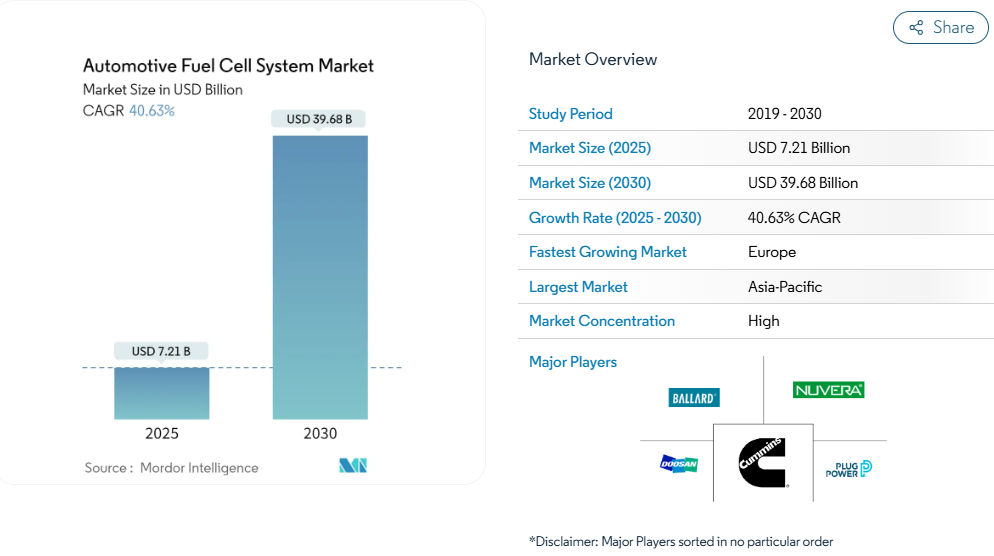Click the USD 7.21 B bar label
The width and height of the screenshot is (994, 556).
[x=161, y=351]
